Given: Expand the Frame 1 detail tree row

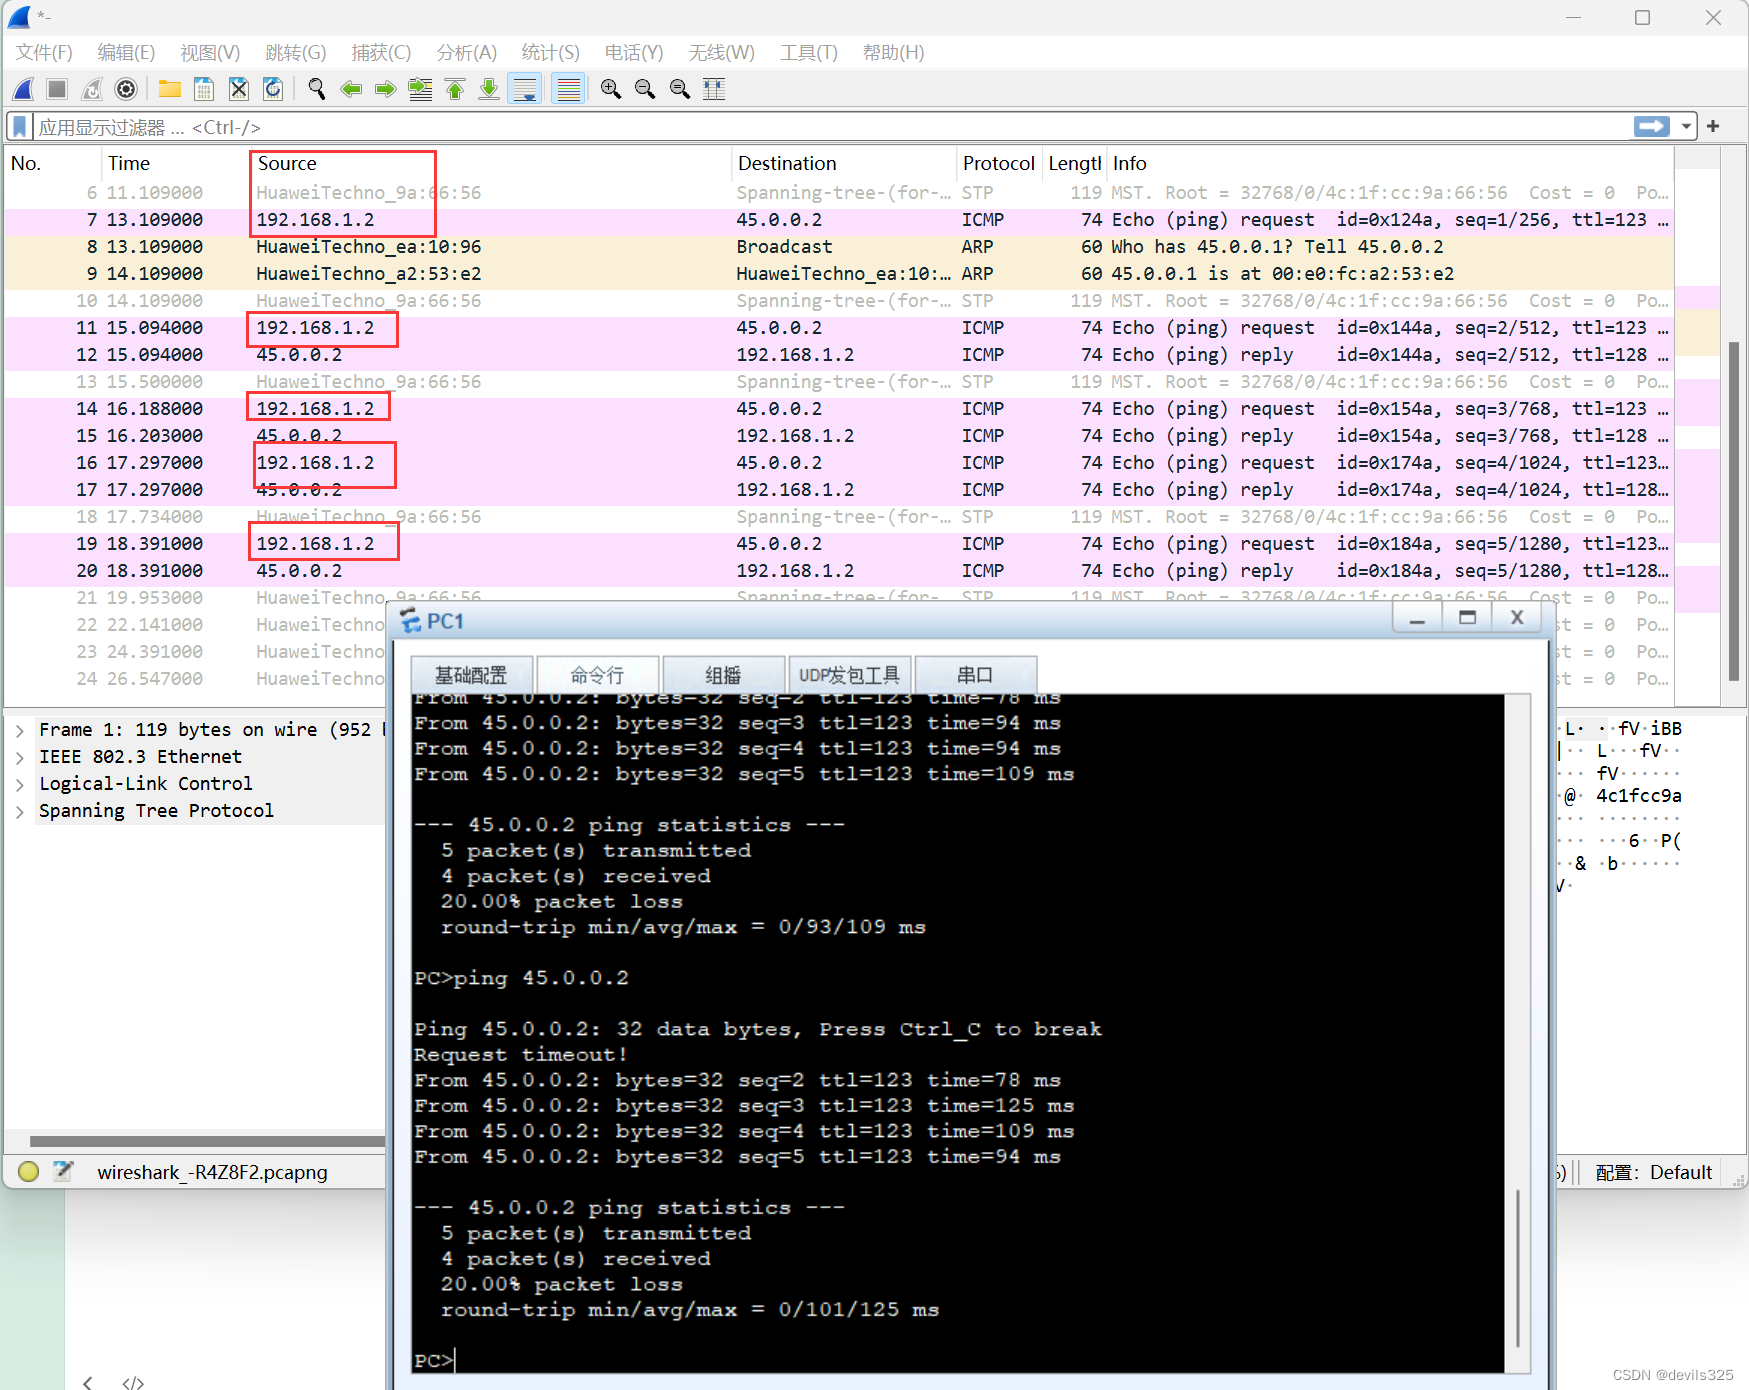Looking at the screenshot, I should click(20, 730).
